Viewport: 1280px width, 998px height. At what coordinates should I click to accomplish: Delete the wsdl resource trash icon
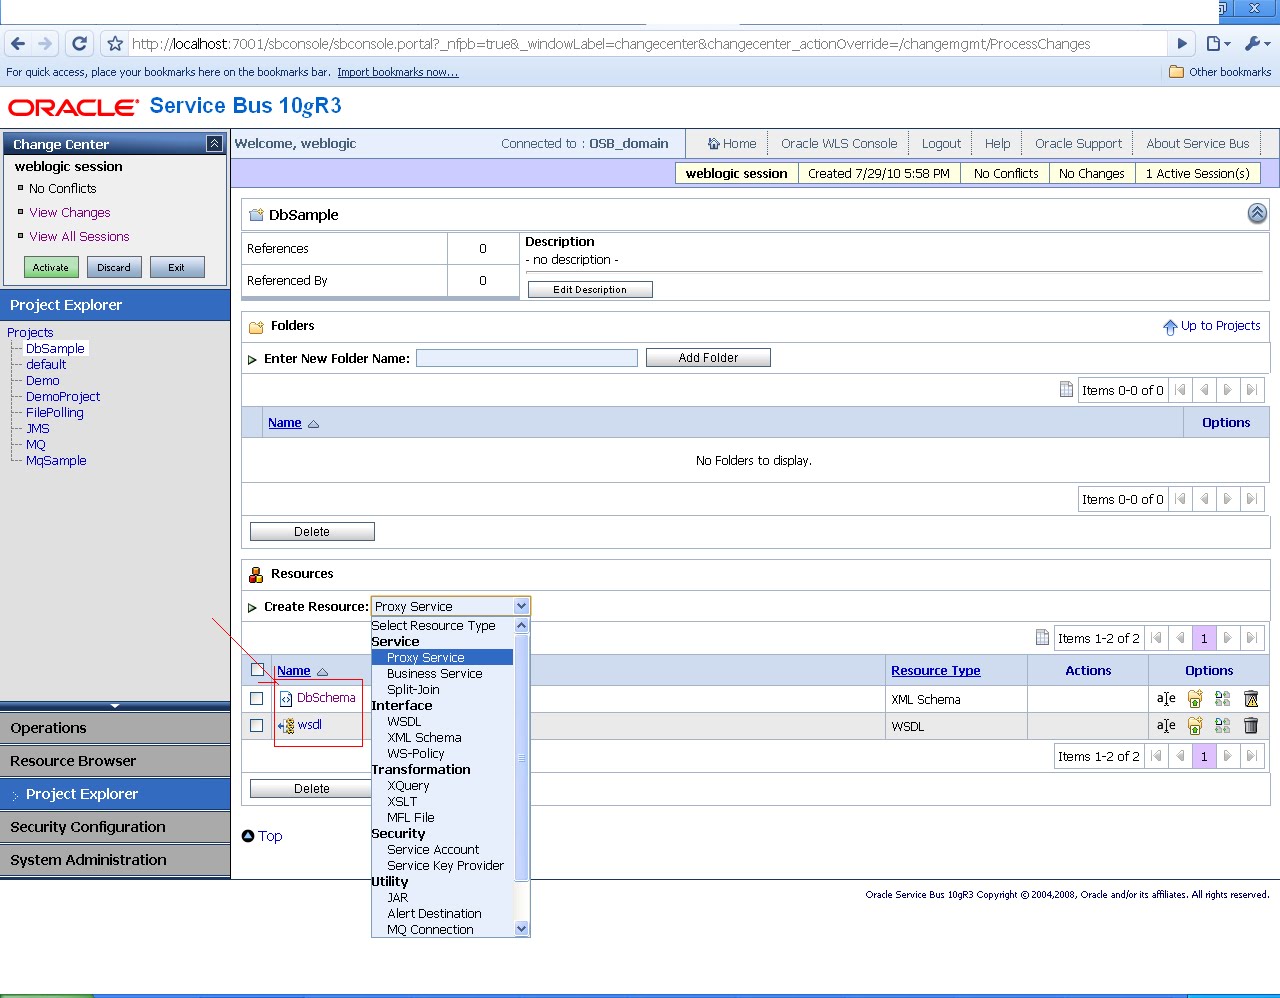pyautogui.click(x=1251, y=726)
